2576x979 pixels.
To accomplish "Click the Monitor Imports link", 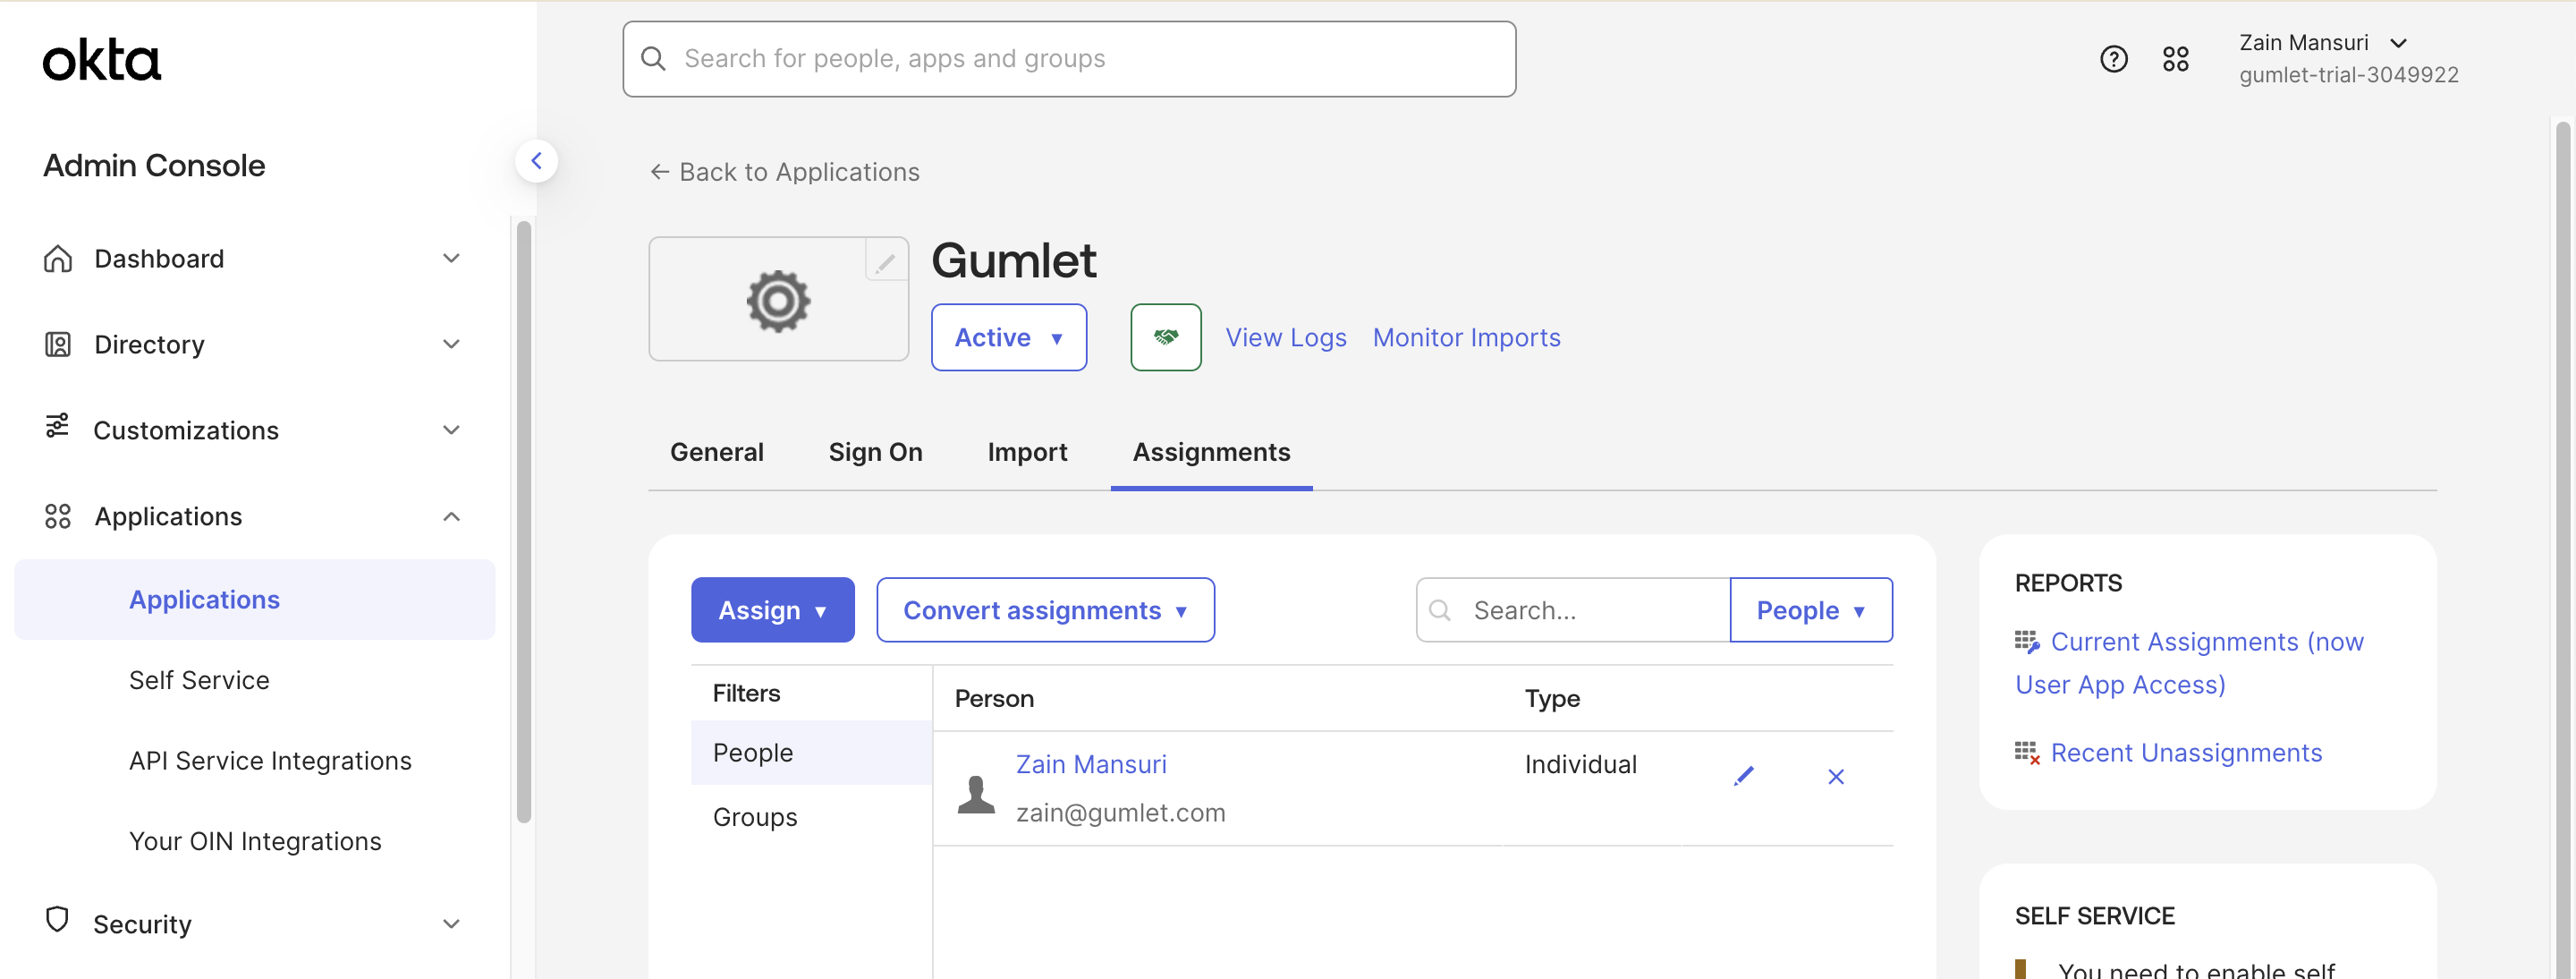I will (1466, 337).
